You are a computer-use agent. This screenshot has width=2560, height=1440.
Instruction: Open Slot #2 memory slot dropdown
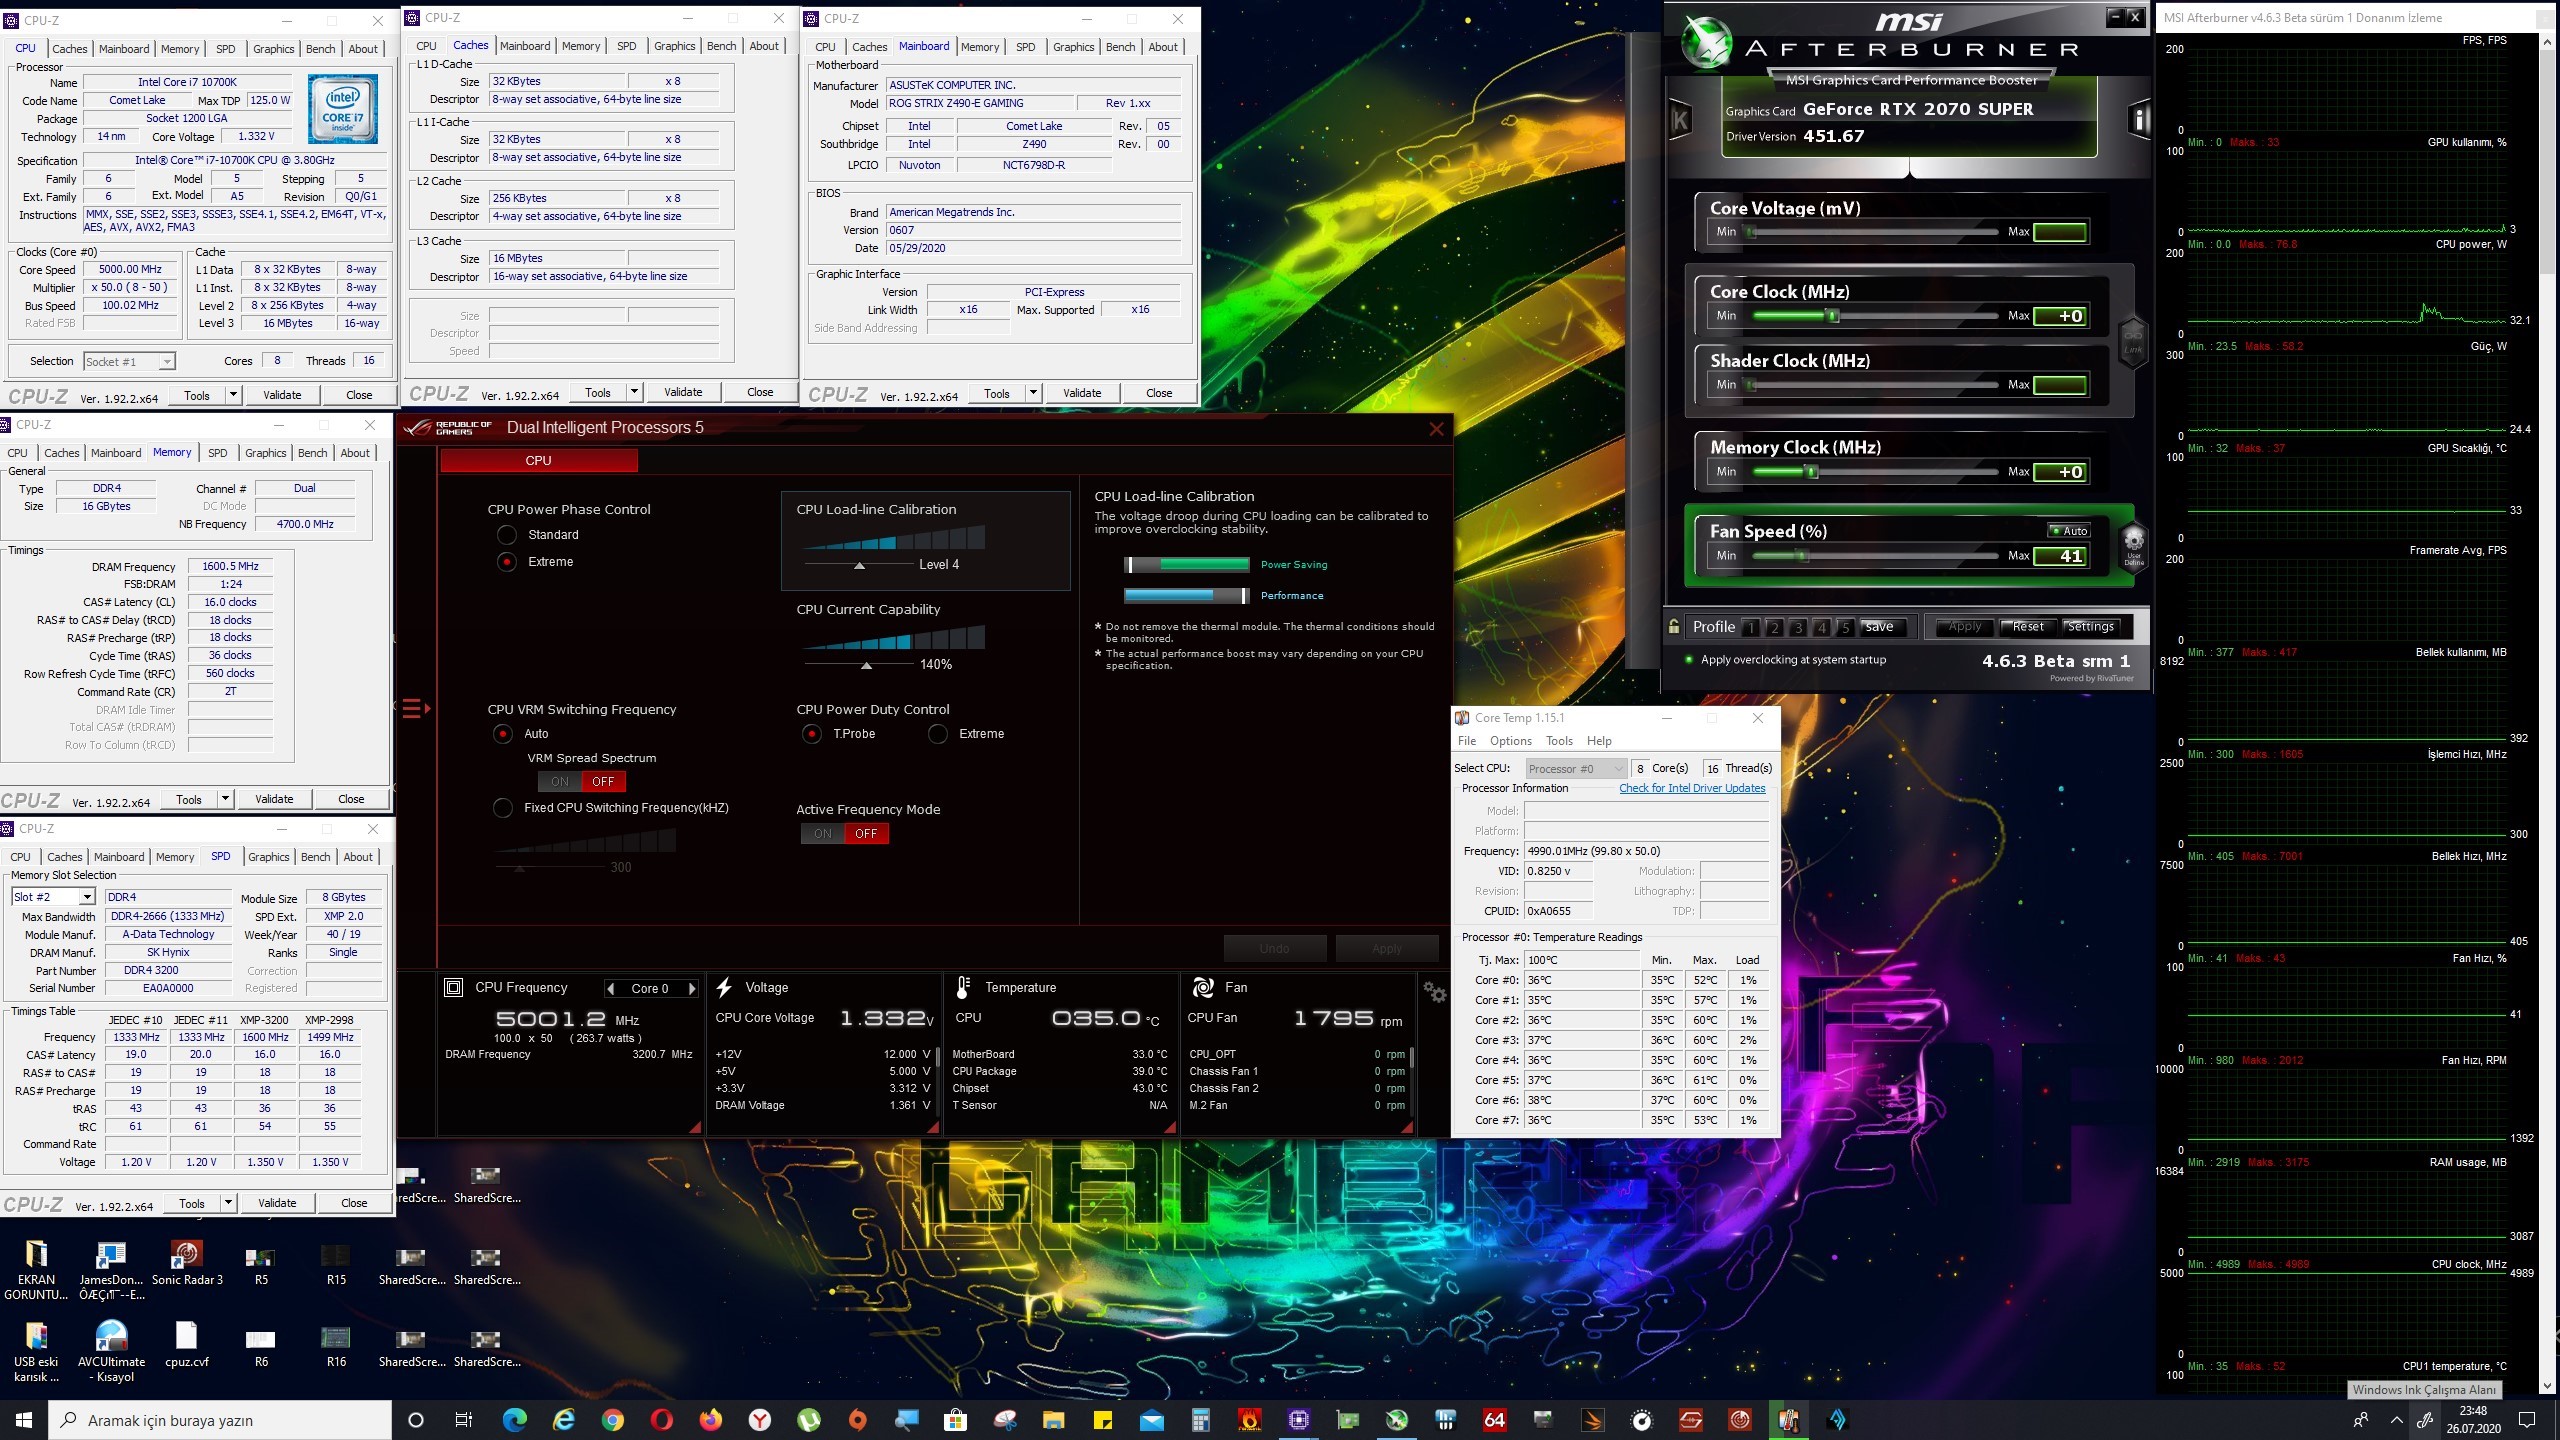(x=53, y=897)
